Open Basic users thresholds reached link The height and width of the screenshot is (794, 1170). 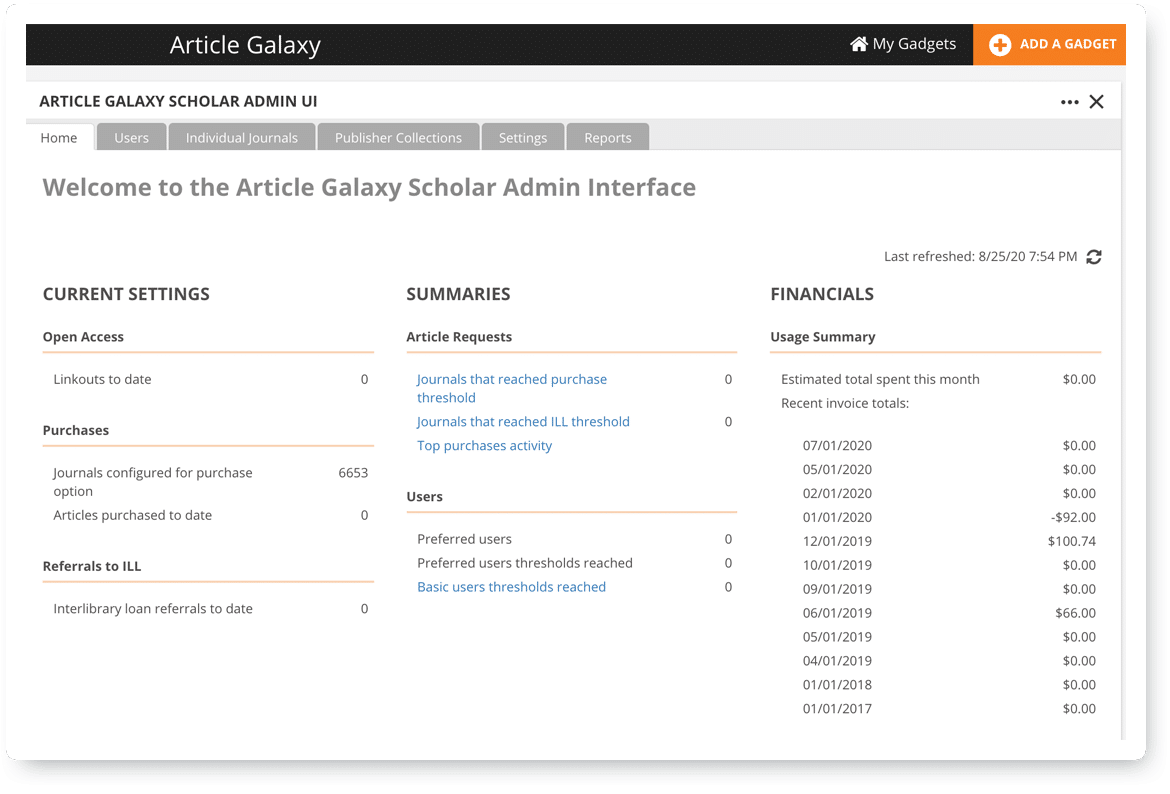click(511, 587)
